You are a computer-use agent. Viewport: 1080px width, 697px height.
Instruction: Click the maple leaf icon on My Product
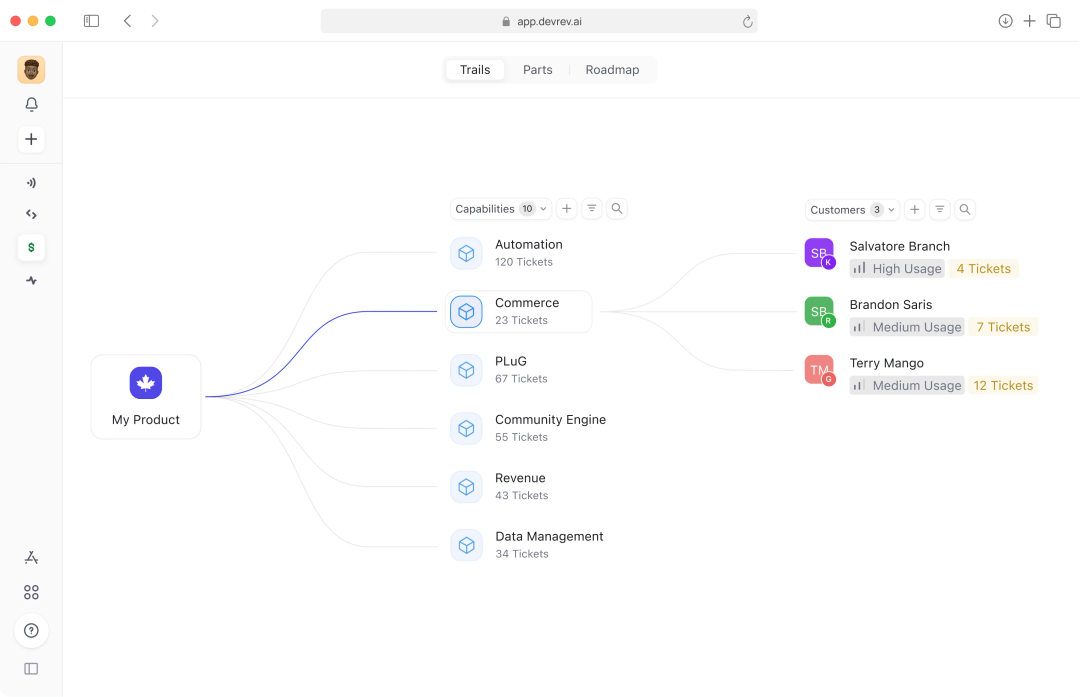(x=145, y=382)
